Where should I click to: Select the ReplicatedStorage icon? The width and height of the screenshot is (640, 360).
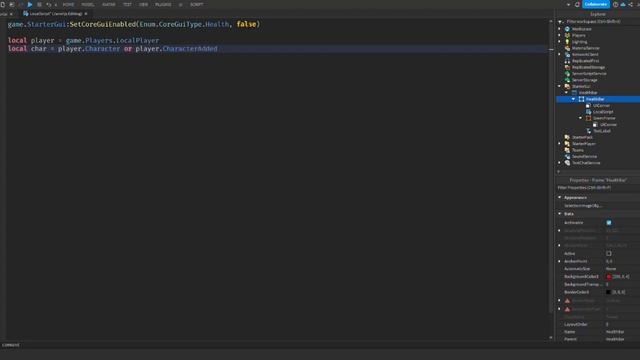pos(567,67)
